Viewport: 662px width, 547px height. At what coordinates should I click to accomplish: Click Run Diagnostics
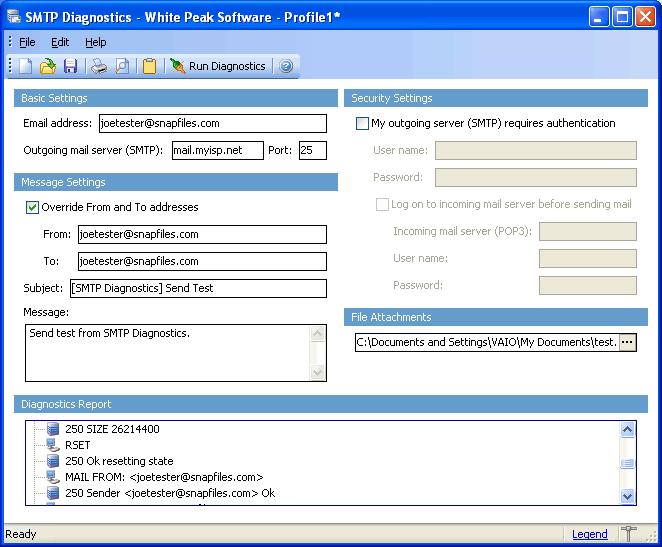pos(218,66)
